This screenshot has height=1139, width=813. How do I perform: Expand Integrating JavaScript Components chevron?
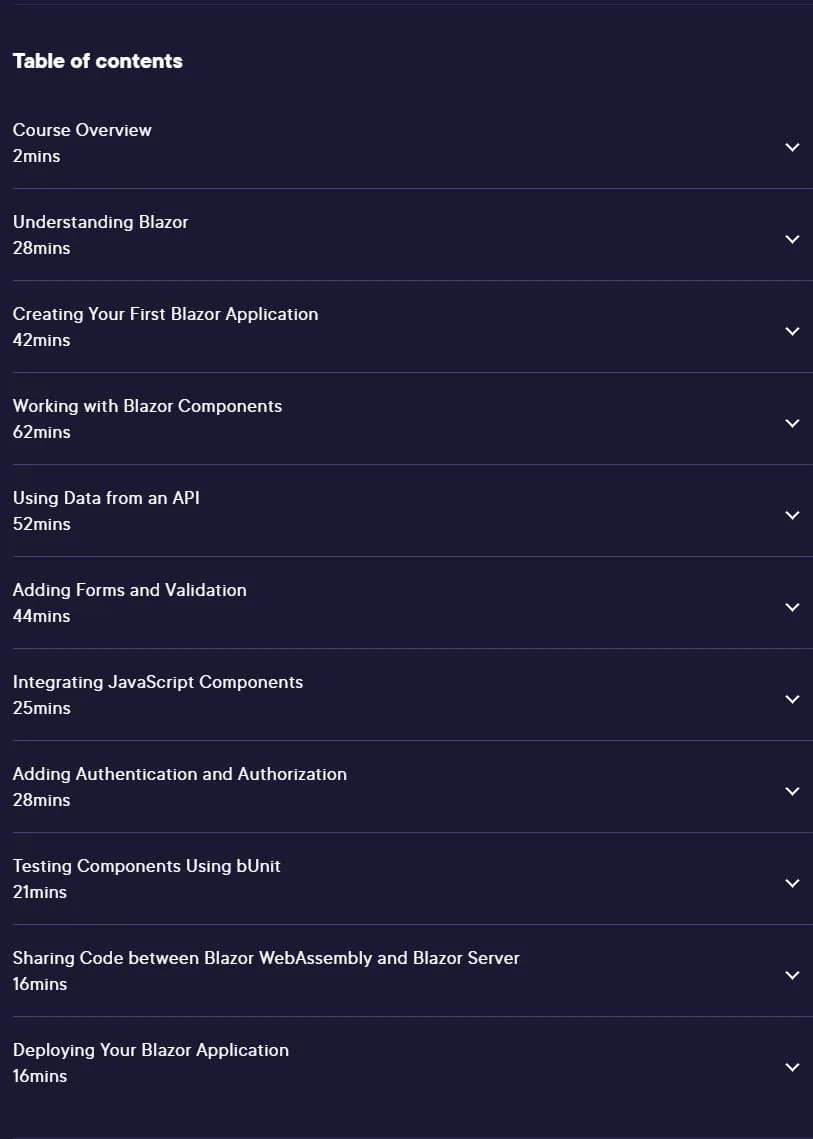click(792, 699)
